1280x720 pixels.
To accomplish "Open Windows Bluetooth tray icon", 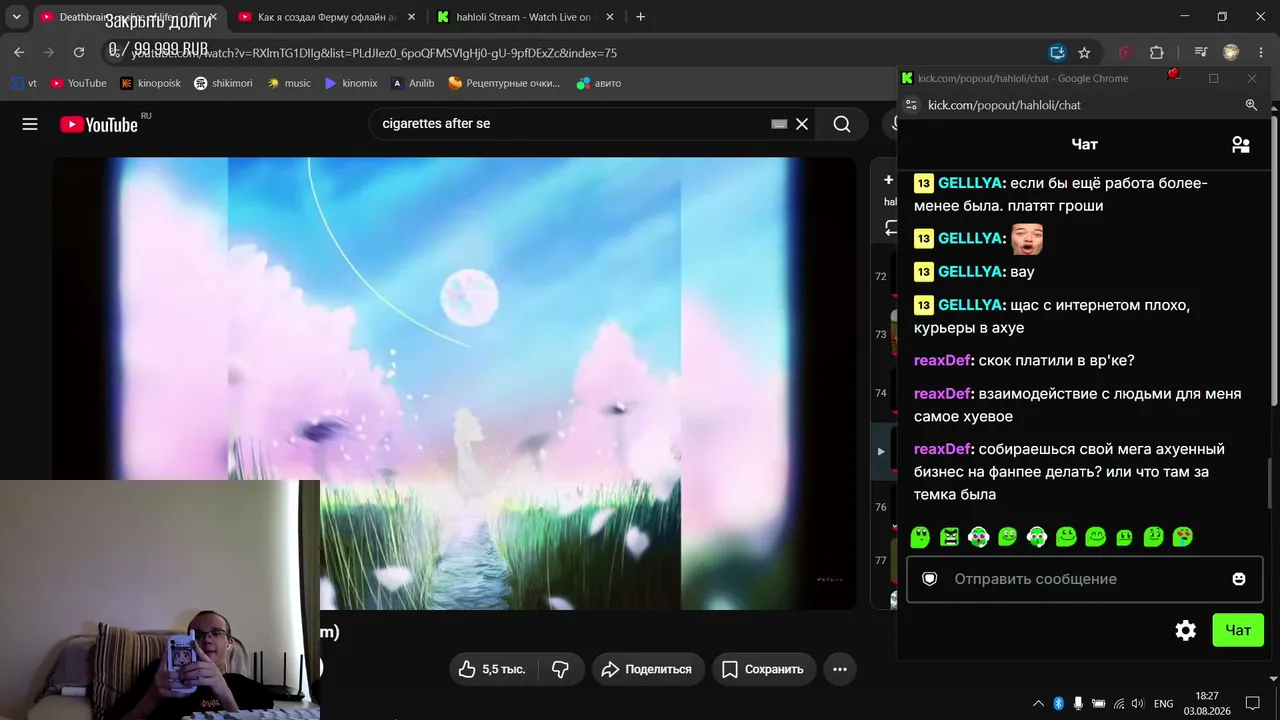I will click(1059, 703).
